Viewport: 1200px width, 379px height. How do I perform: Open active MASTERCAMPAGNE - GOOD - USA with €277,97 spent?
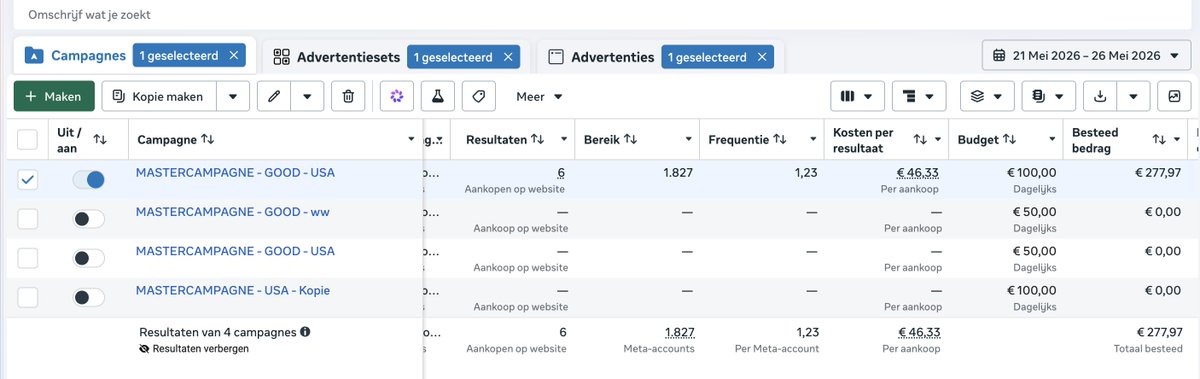tap(235, 172)
